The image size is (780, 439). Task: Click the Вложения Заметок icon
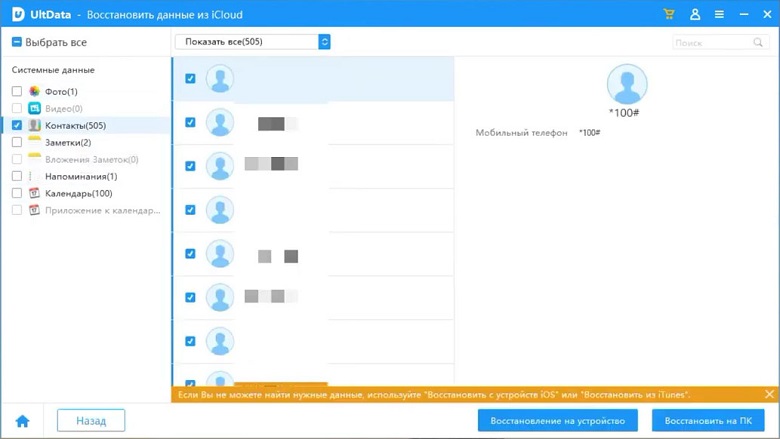[x=34, y=159]
